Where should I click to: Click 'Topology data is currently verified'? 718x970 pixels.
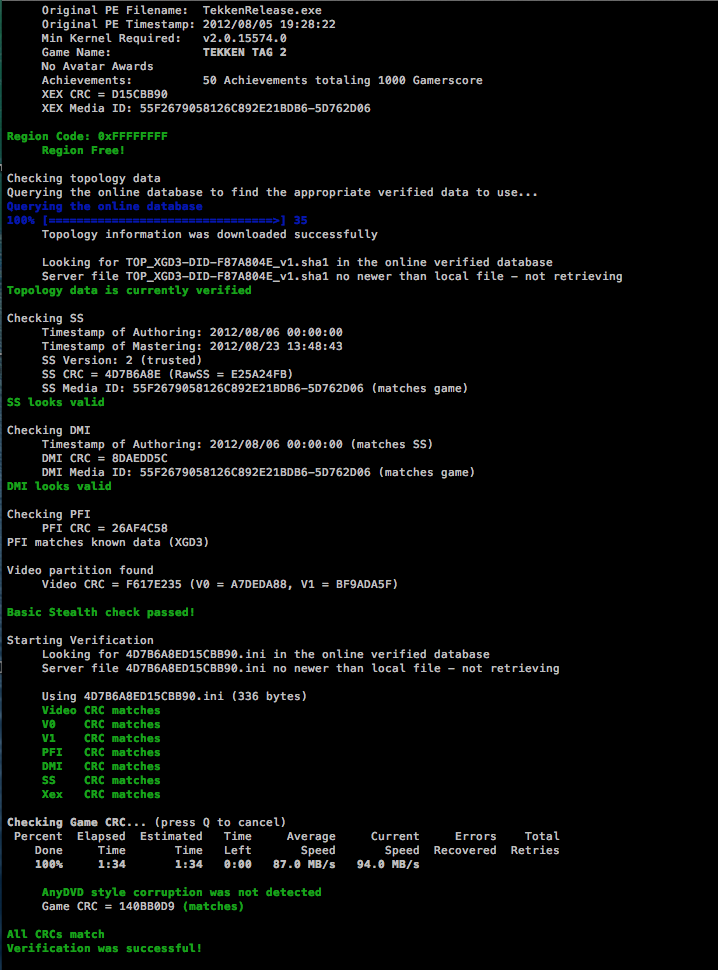(x=129, y=290)
